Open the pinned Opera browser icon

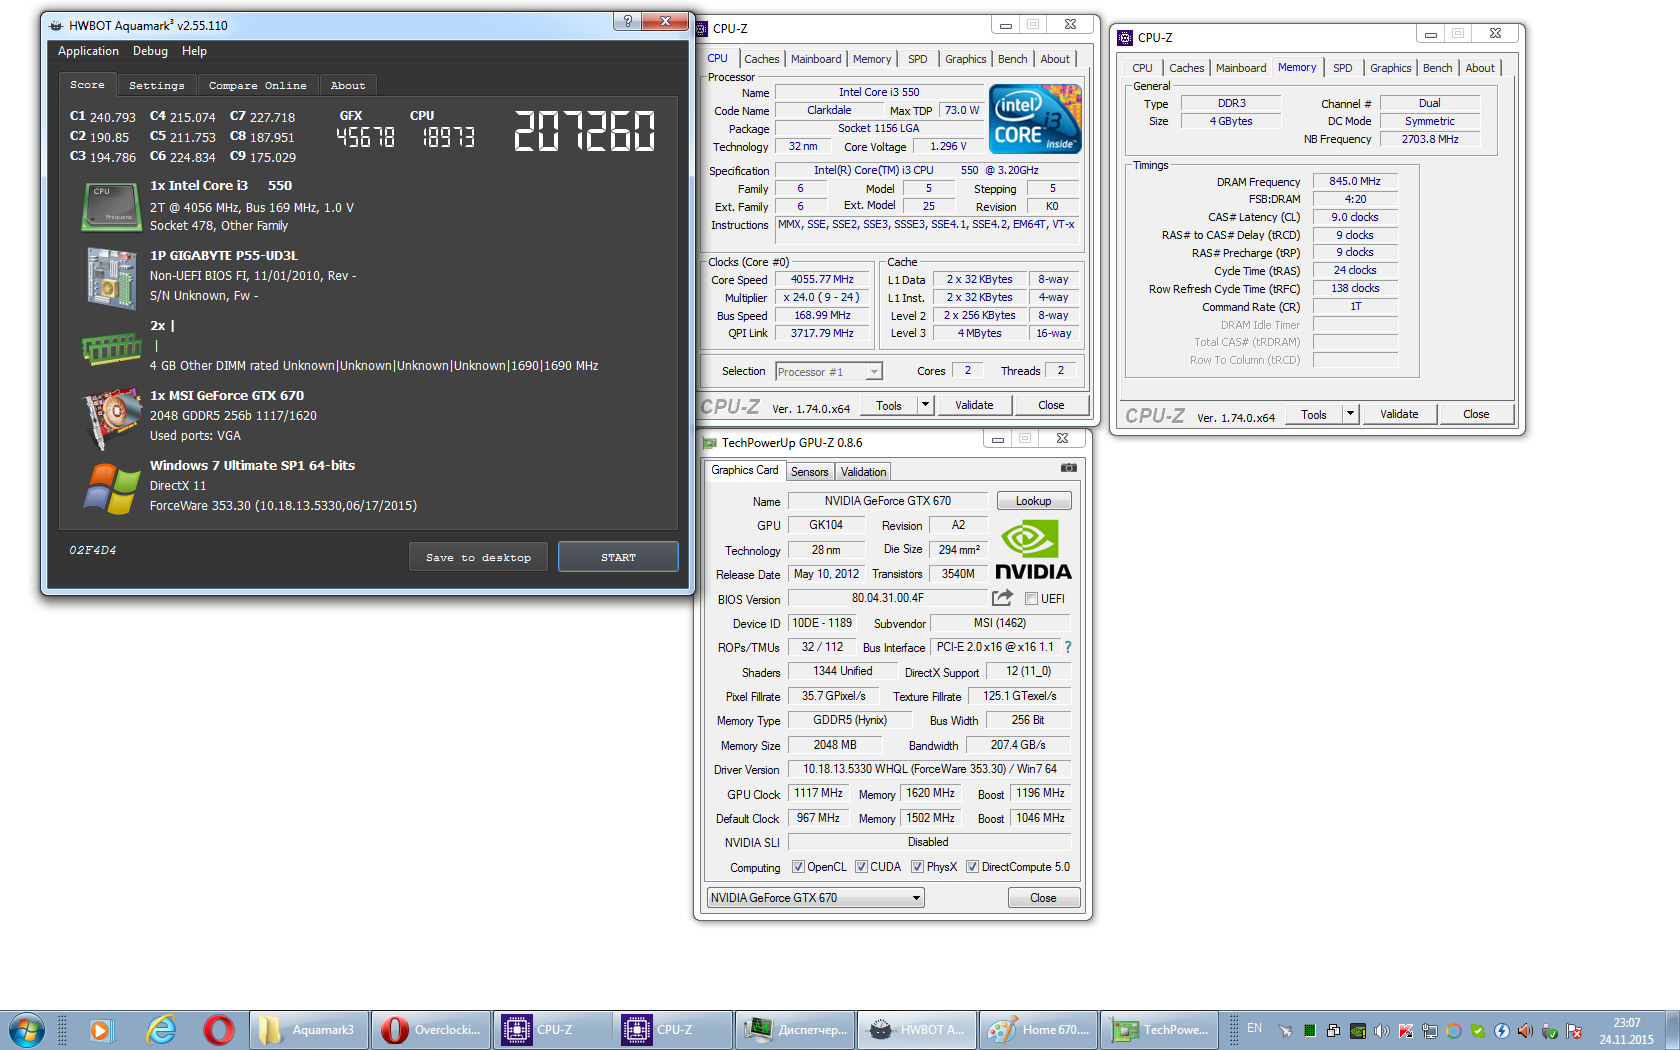(x=218, y=1029)
